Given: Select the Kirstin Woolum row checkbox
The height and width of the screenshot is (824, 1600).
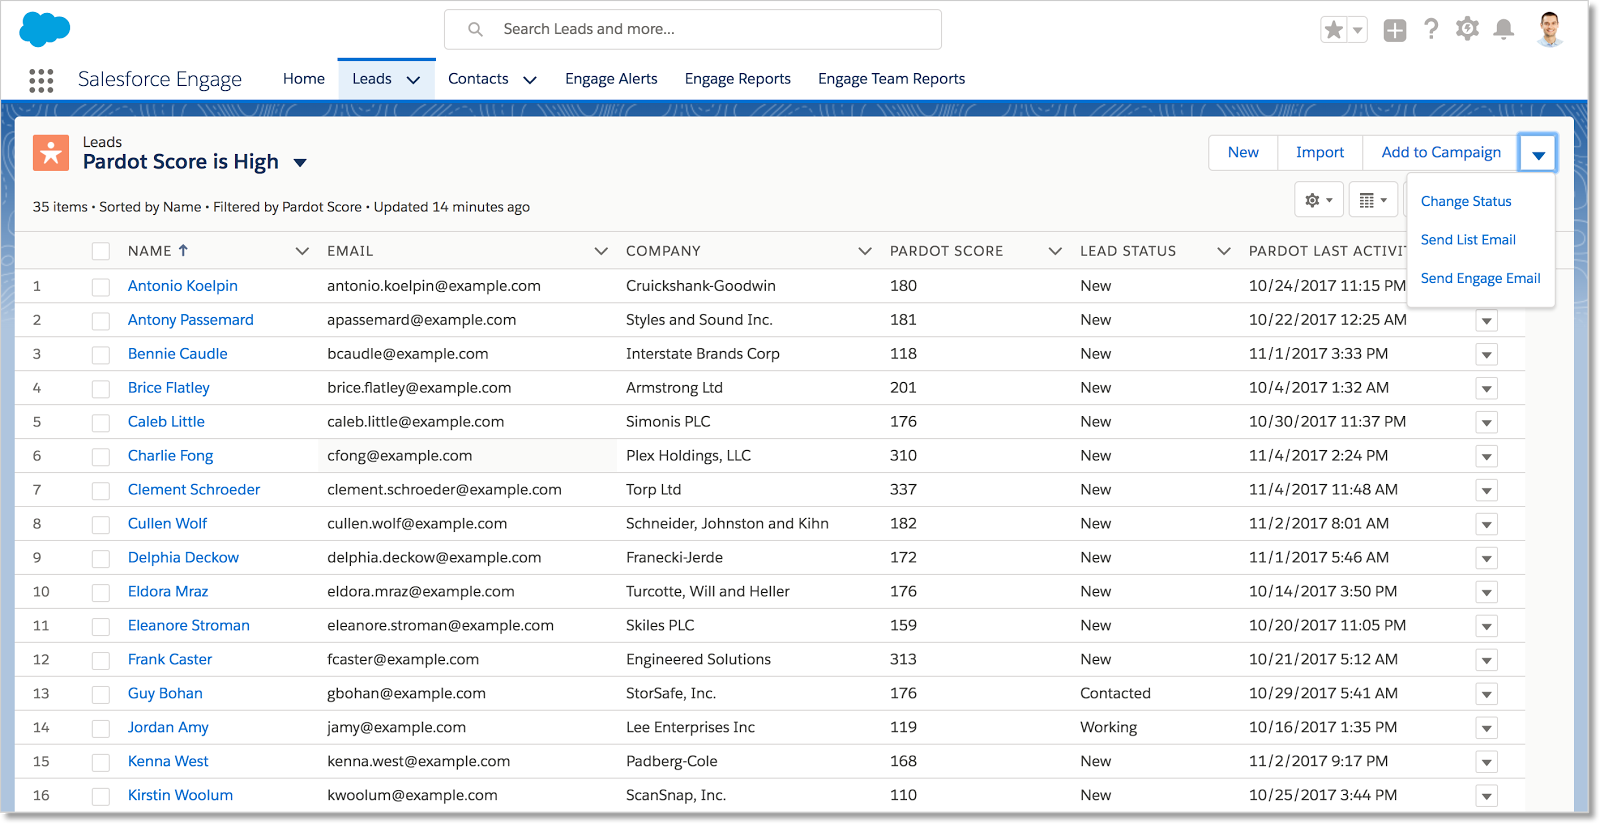Looking at the screenshot, I should coord(101,797).
